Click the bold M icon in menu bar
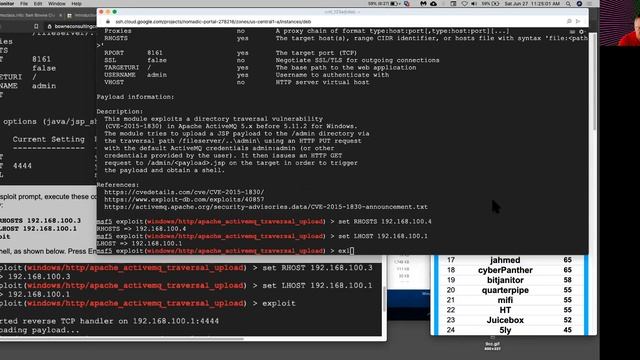640x360 pixels. point(423,4)
